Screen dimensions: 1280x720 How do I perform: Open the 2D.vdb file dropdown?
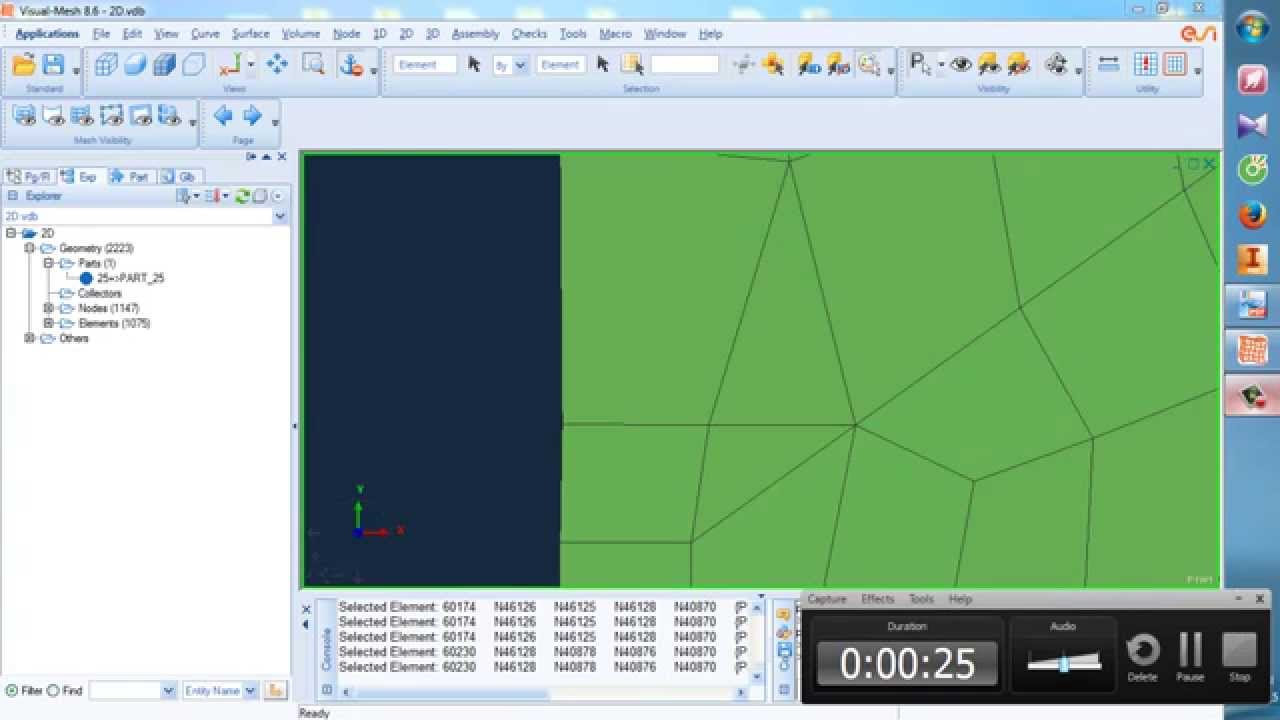pos(280,216)
